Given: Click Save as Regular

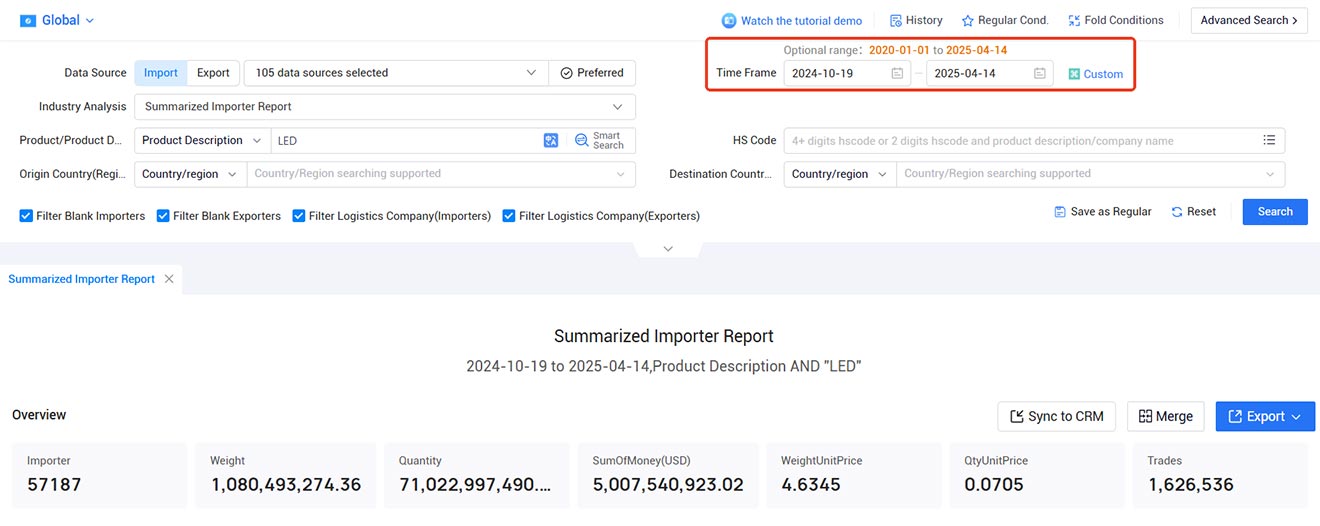Looking at the screenshot, I should point(1103,212).
